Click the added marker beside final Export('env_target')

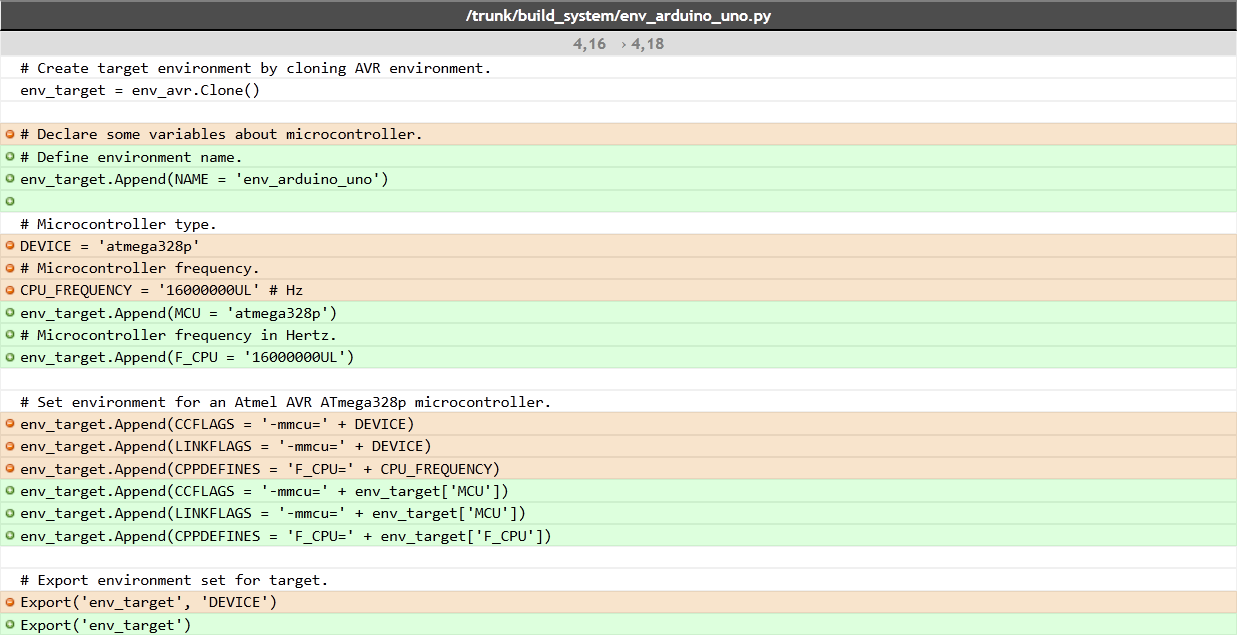(x=9, y=625)
